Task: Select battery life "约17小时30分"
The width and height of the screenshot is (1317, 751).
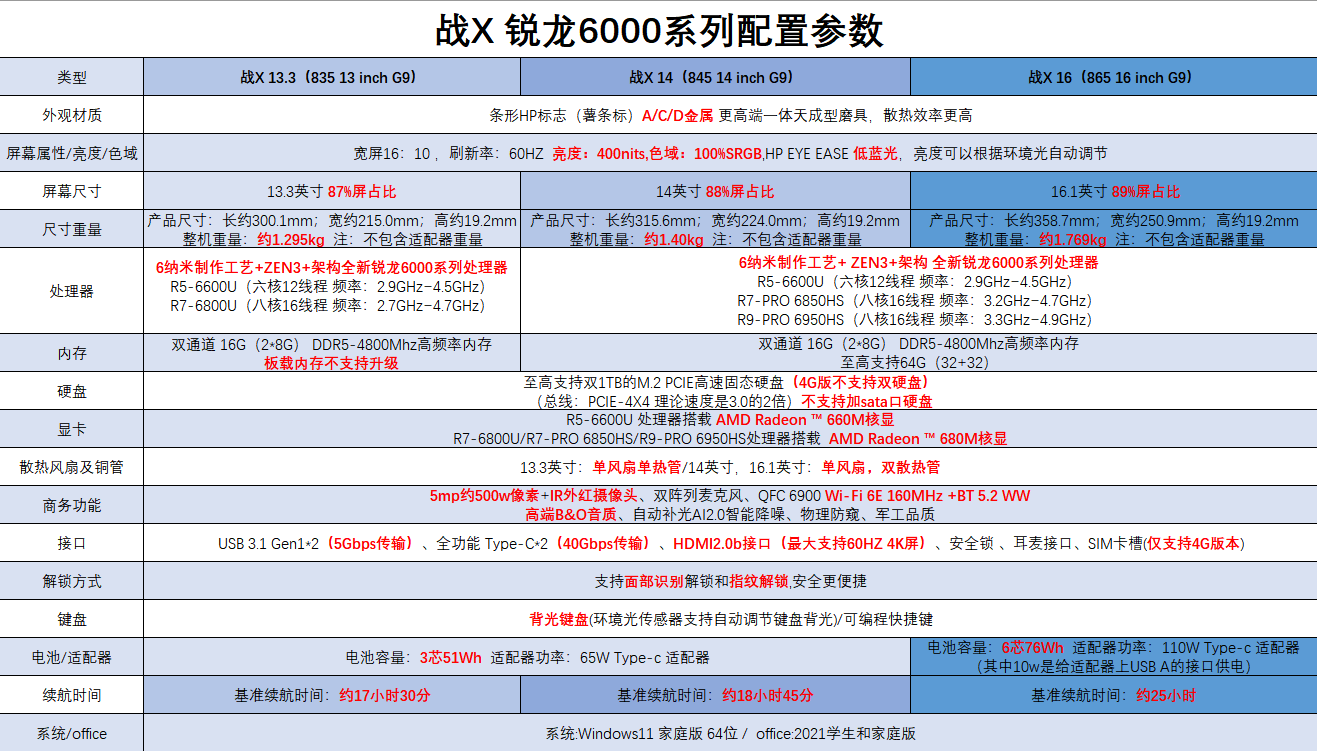Action: [x=385, y=695]
